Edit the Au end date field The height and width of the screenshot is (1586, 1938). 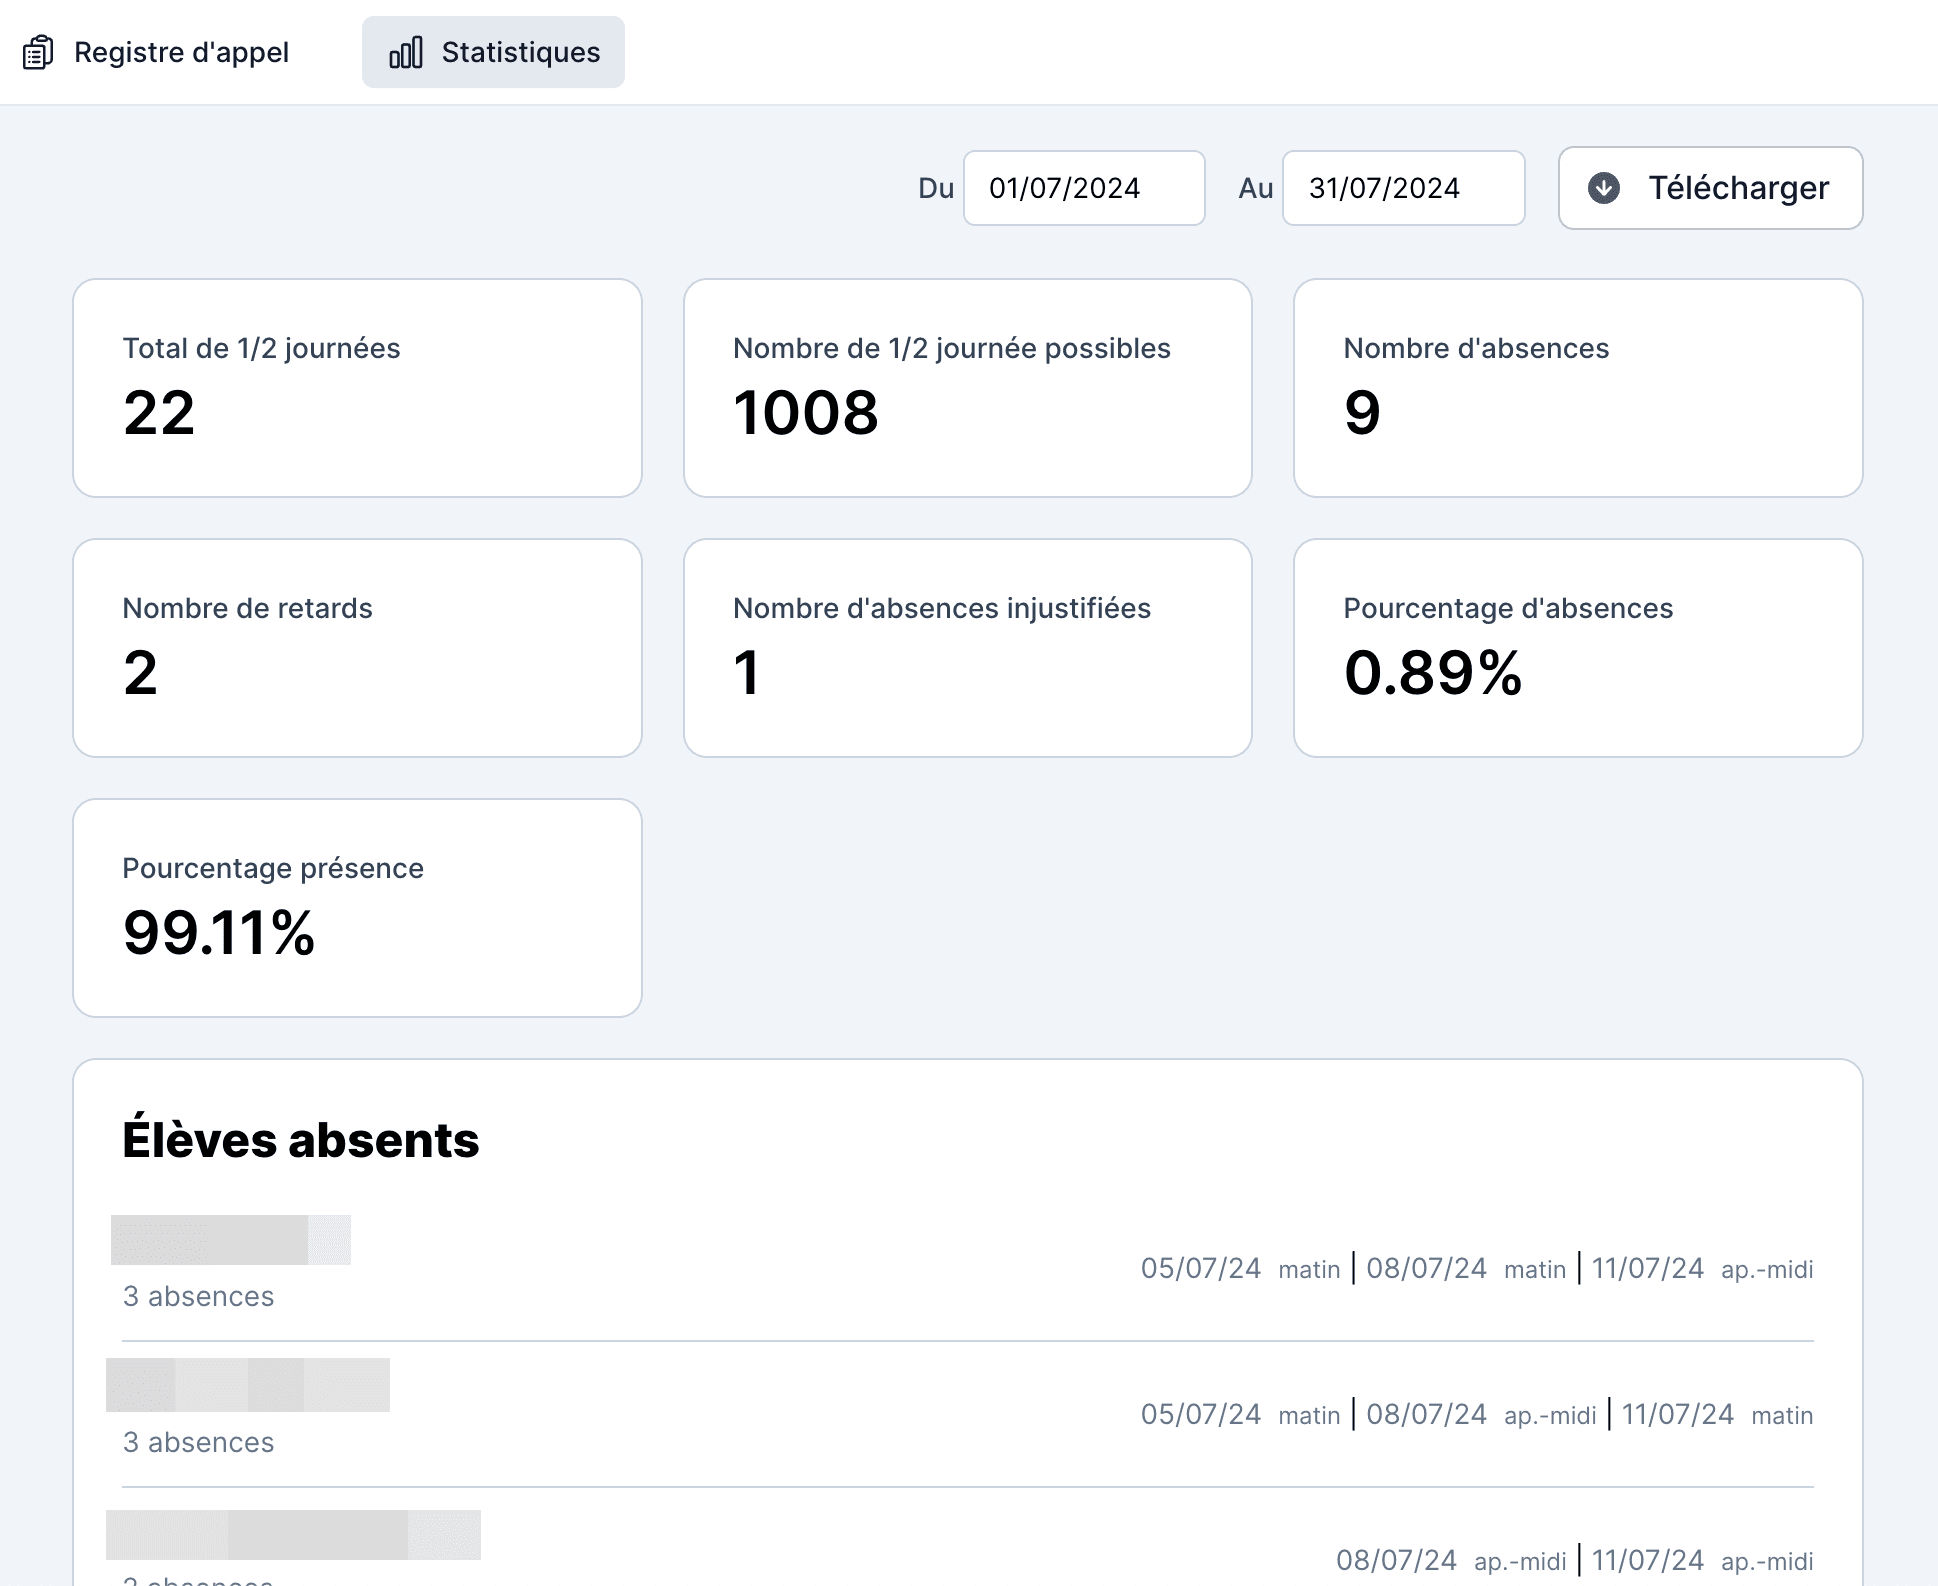[1403, 188]
